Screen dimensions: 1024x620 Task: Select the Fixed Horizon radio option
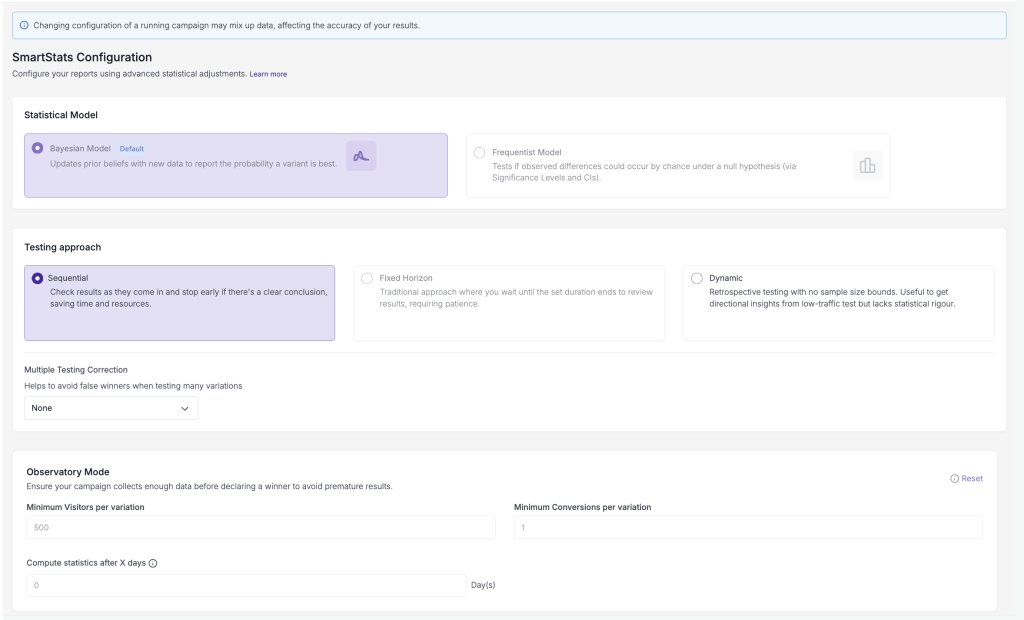click(x=367, y=278)
